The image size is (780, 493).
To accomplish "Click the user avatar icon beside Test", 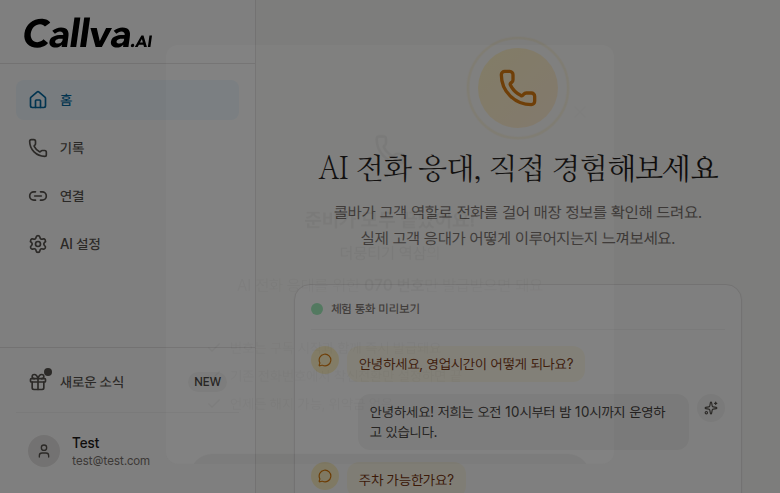I will pyautogui.click(x=44, y=451).
